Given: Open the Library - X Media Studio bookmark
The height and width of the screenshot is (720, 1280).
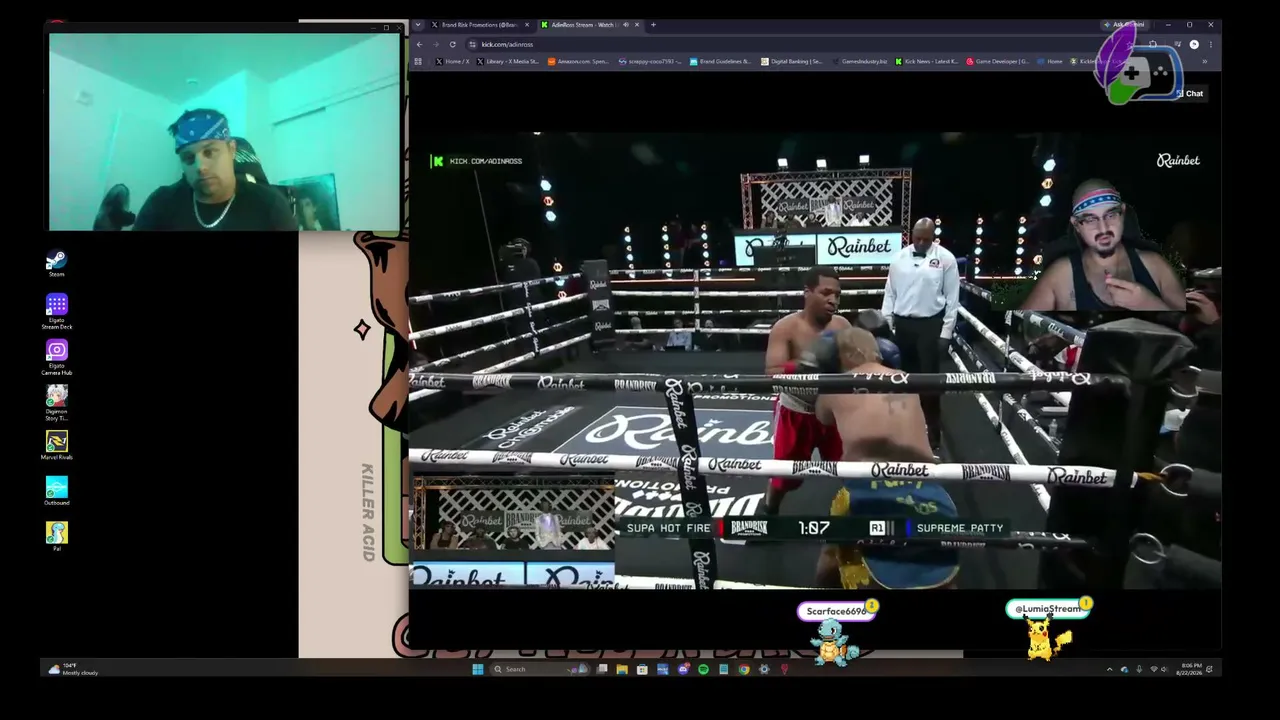Looking at the screenshot, I should pos(508,62).
